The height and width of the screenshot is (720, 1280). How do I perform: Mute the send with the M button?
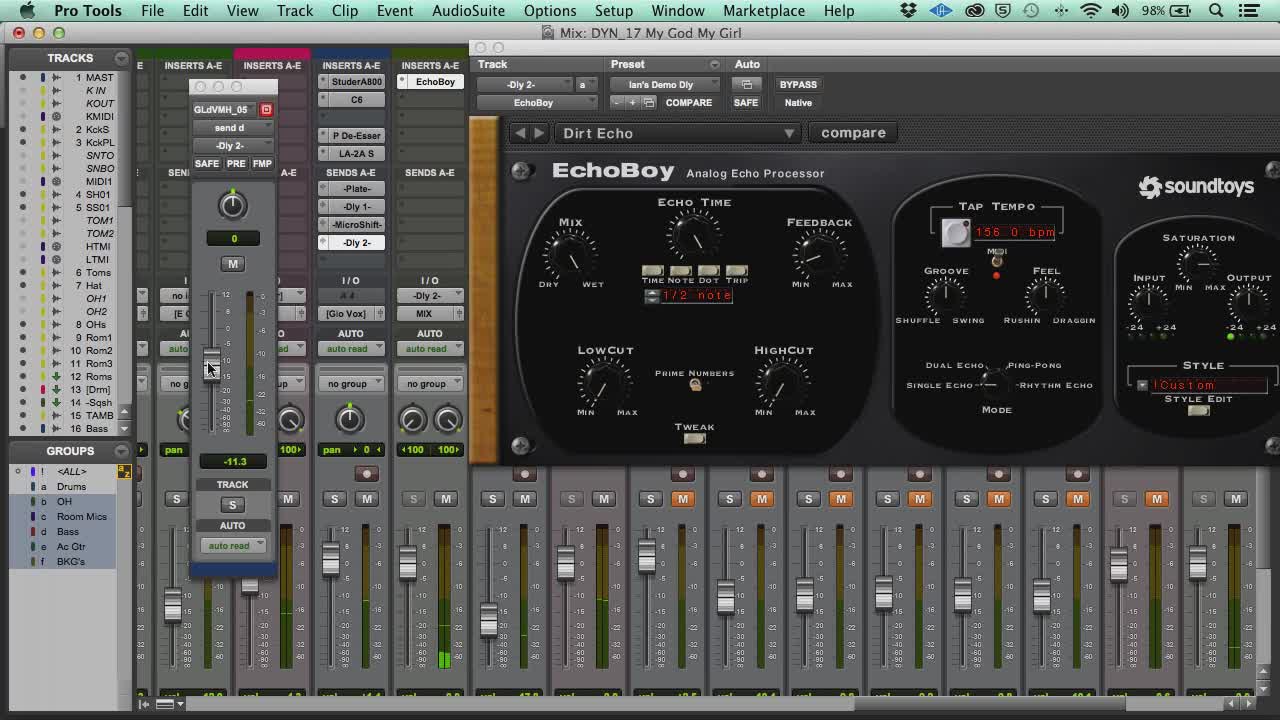[x=232, y=264]
